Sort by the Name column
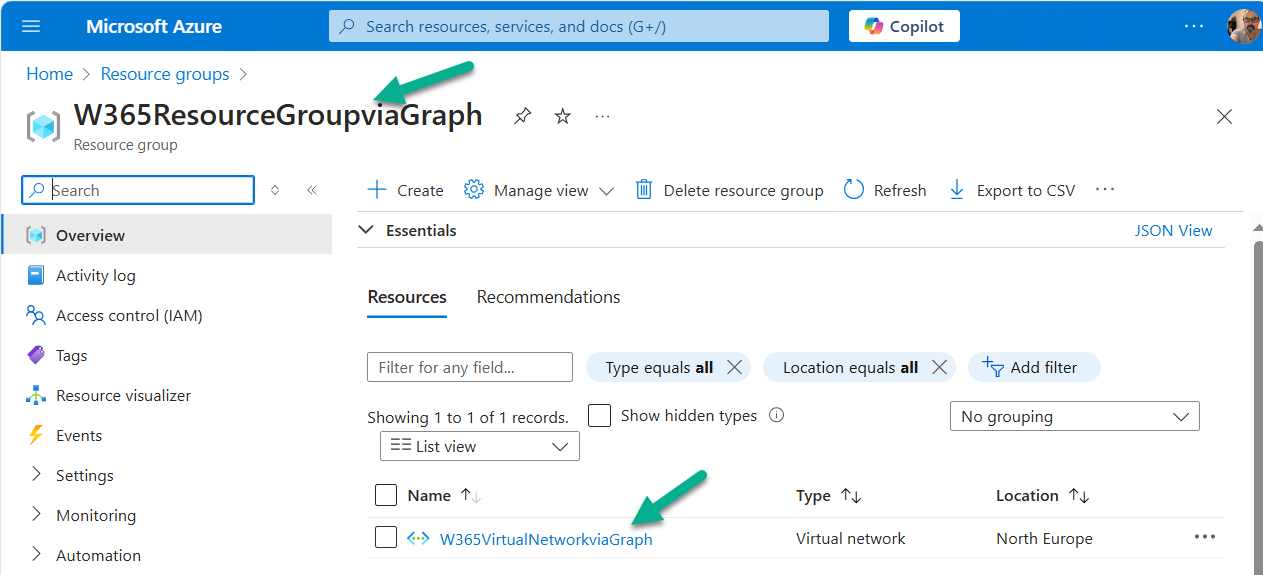The image size is (1263, 575). pos(444,495)
